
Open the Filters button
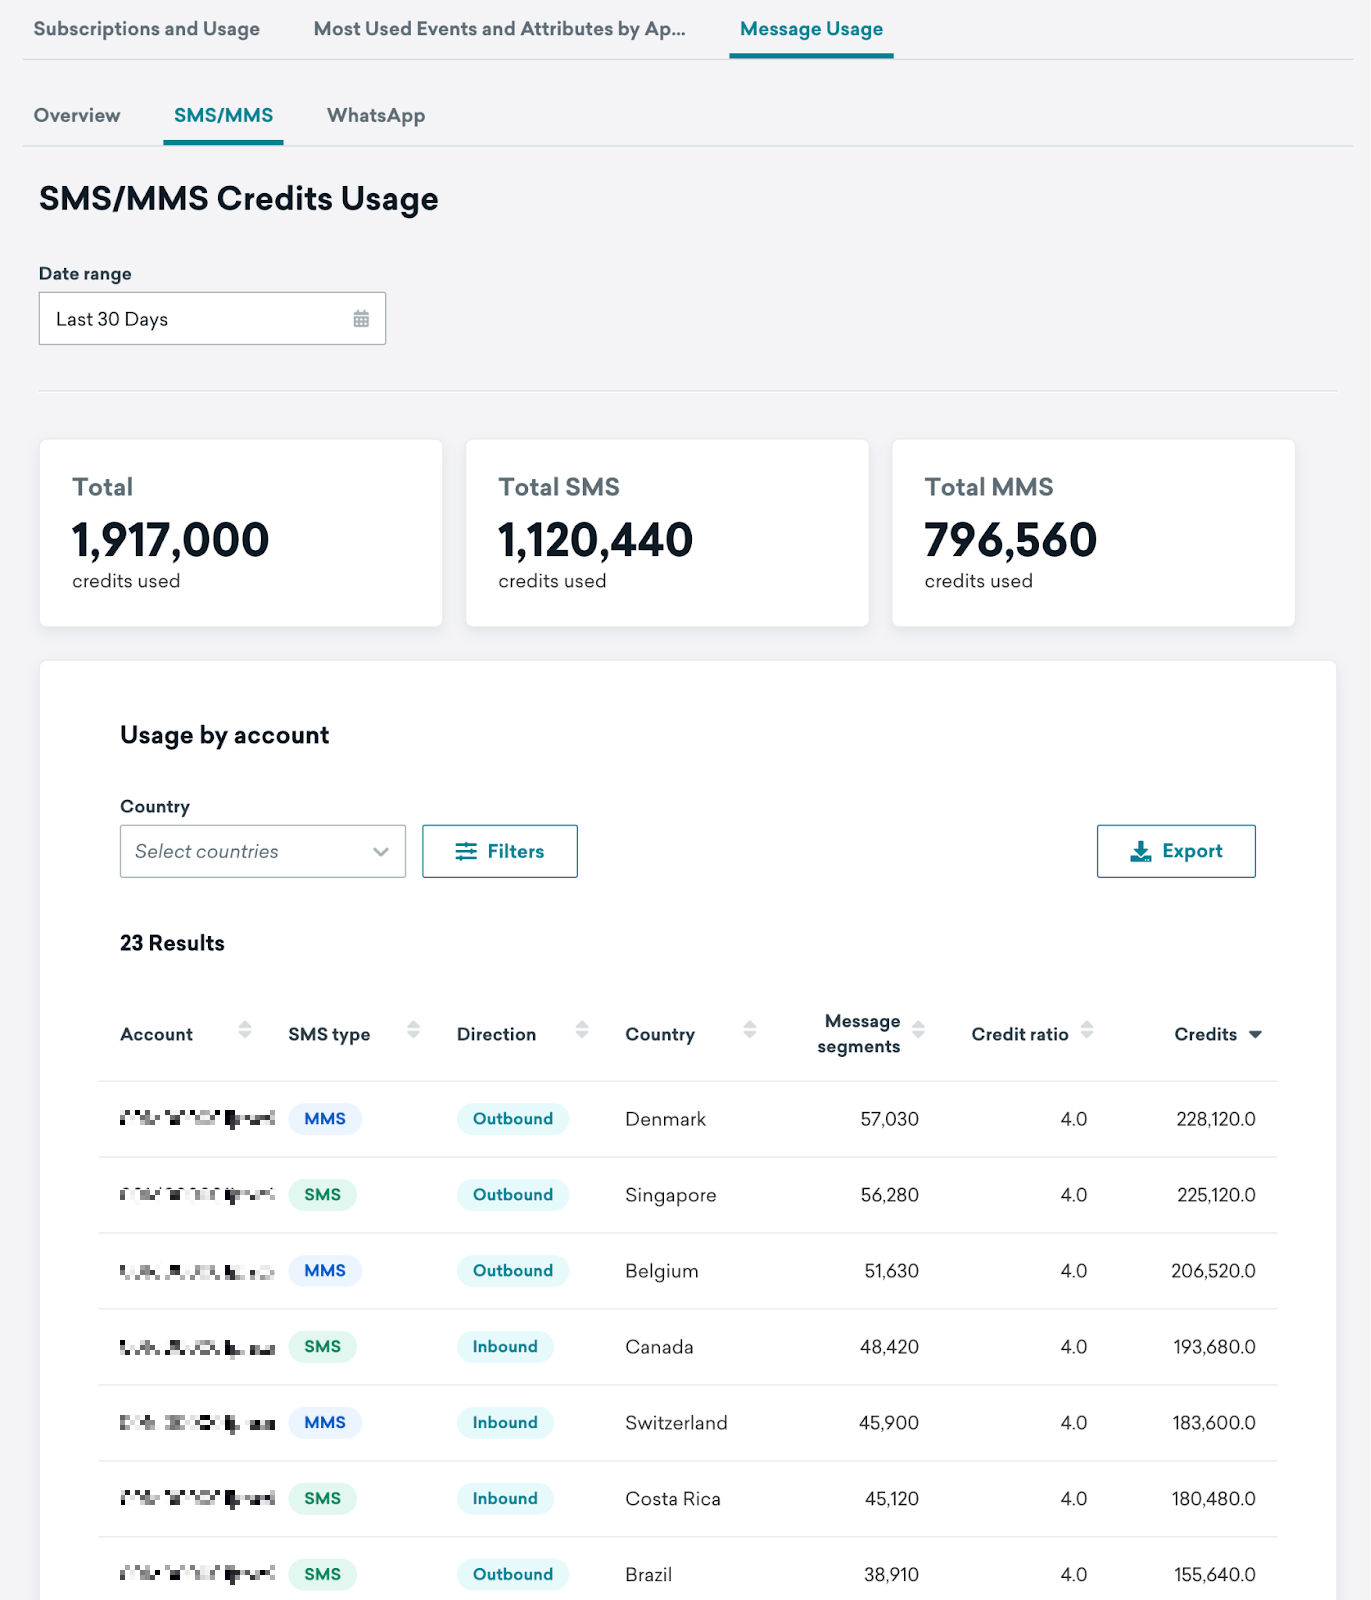(500, 851)
